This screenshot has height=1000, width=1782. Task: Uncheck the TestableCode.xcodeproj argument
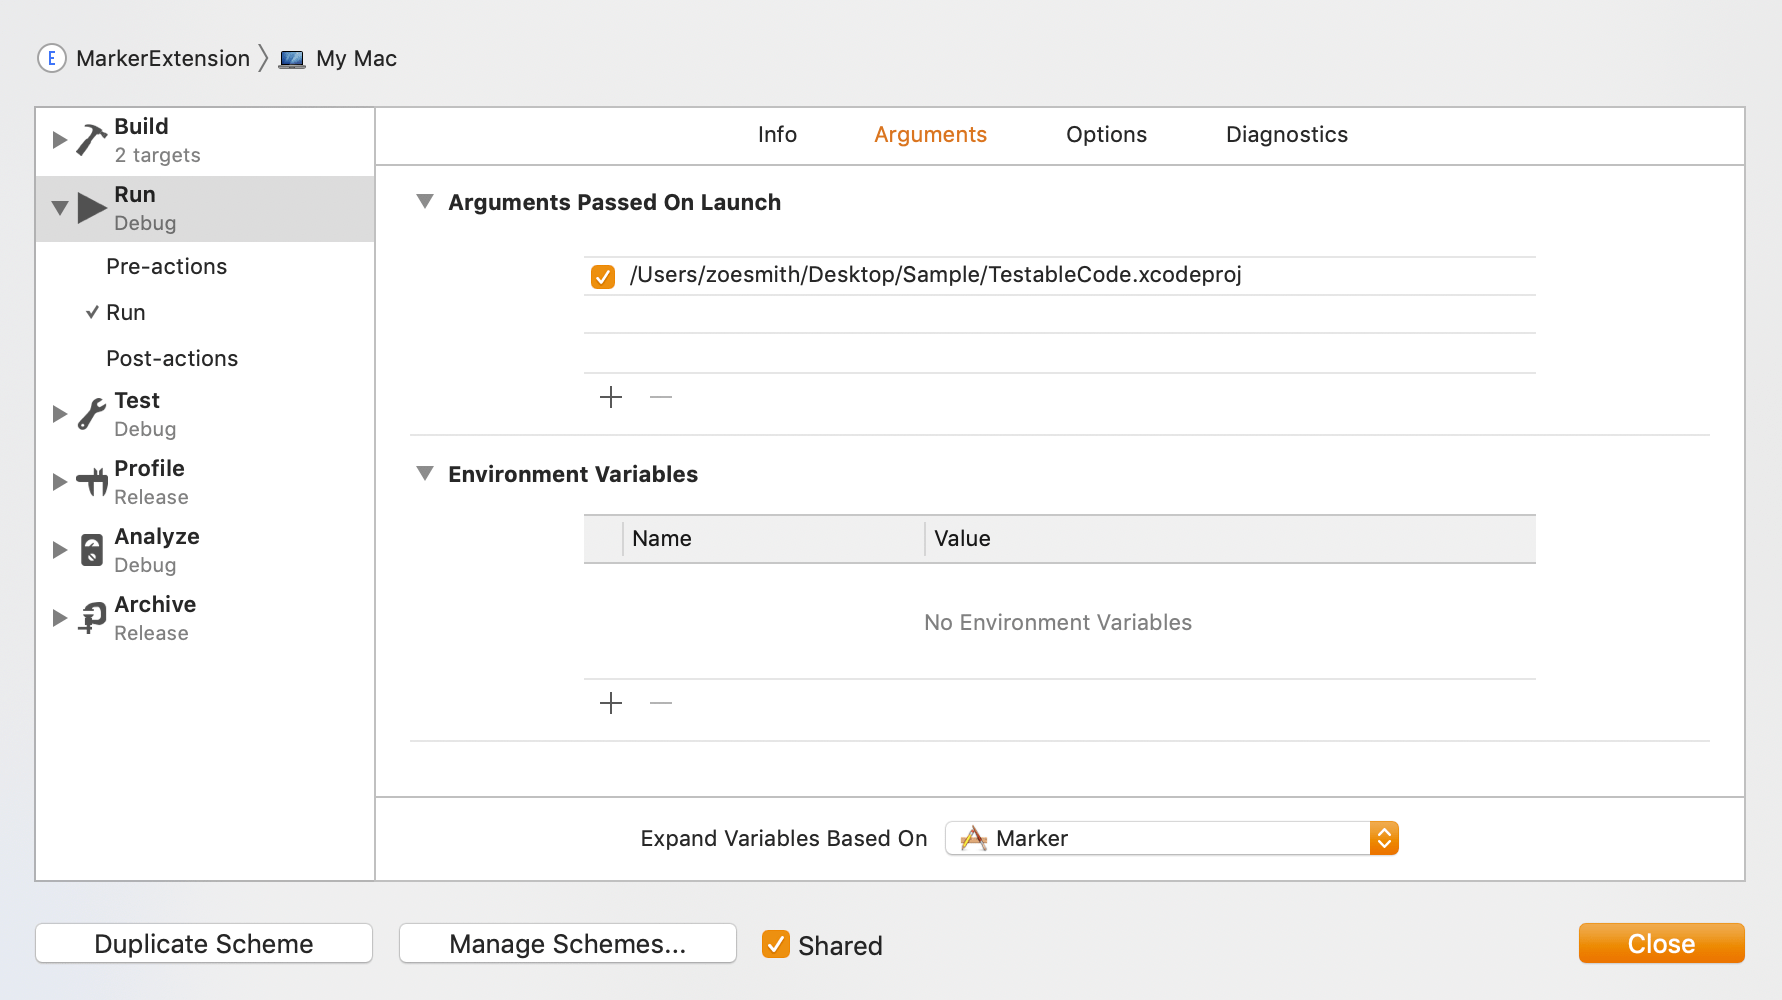point(602,276)
